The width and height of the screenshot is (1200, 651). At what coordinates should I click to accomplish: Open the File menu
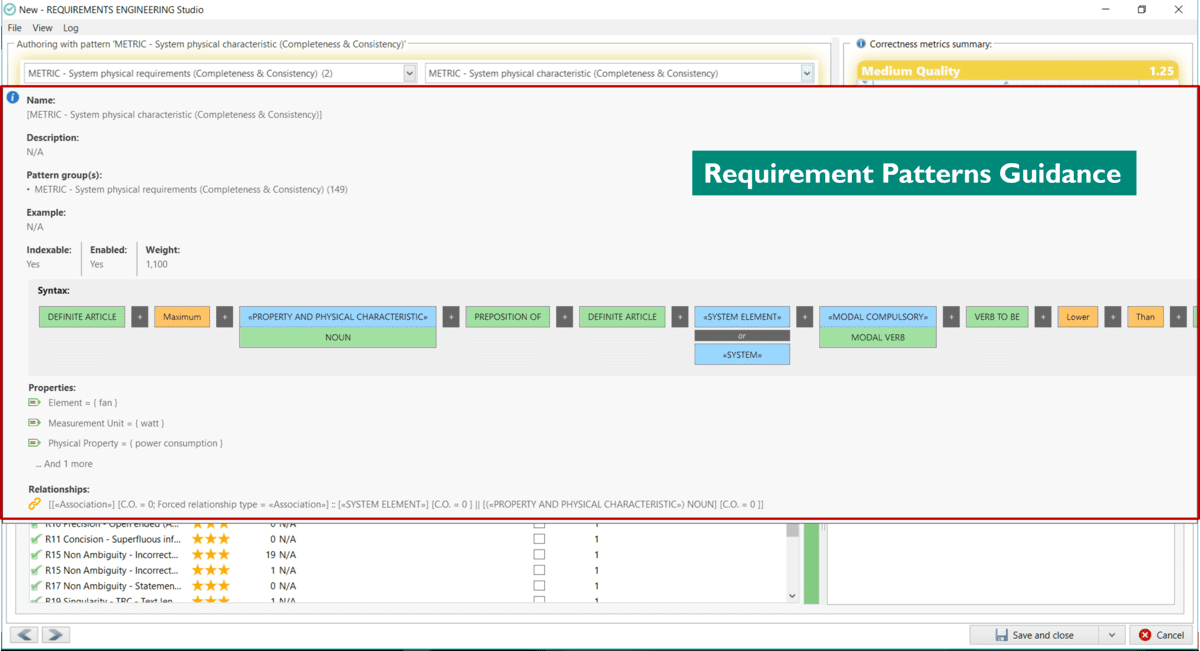click(x=15, y=28)
